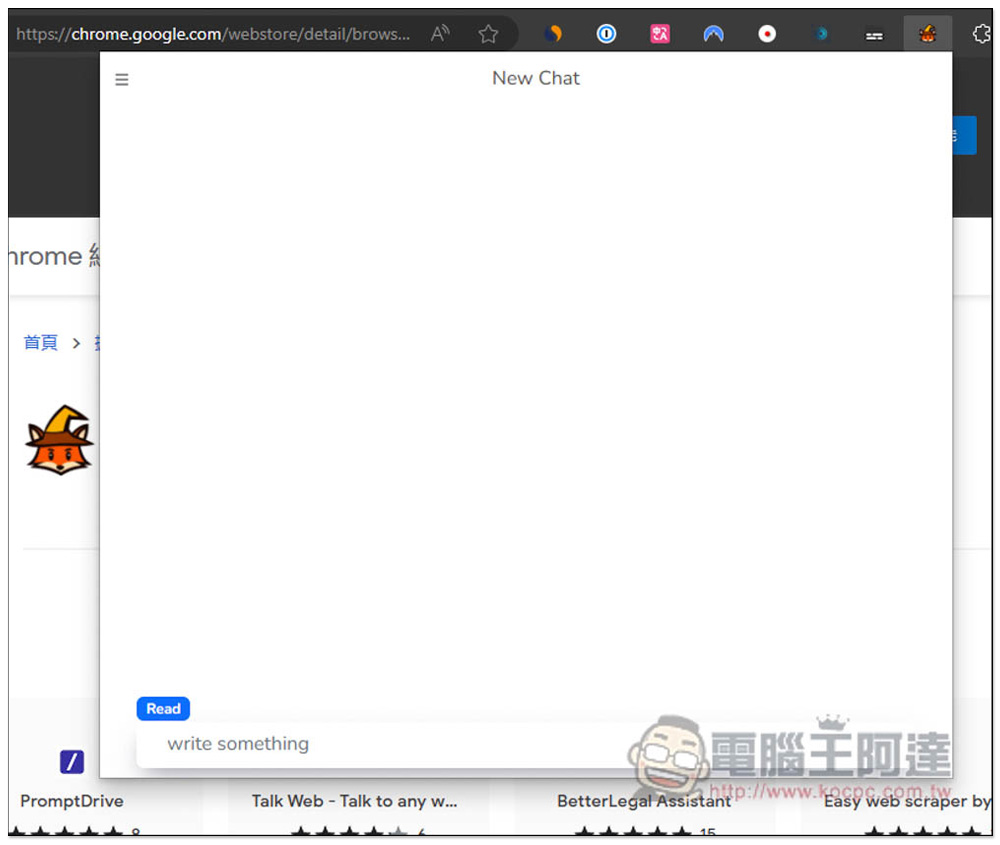Open the pink translate extension icon
Screen dimensions: 1000x845
(x=660, y=33)
